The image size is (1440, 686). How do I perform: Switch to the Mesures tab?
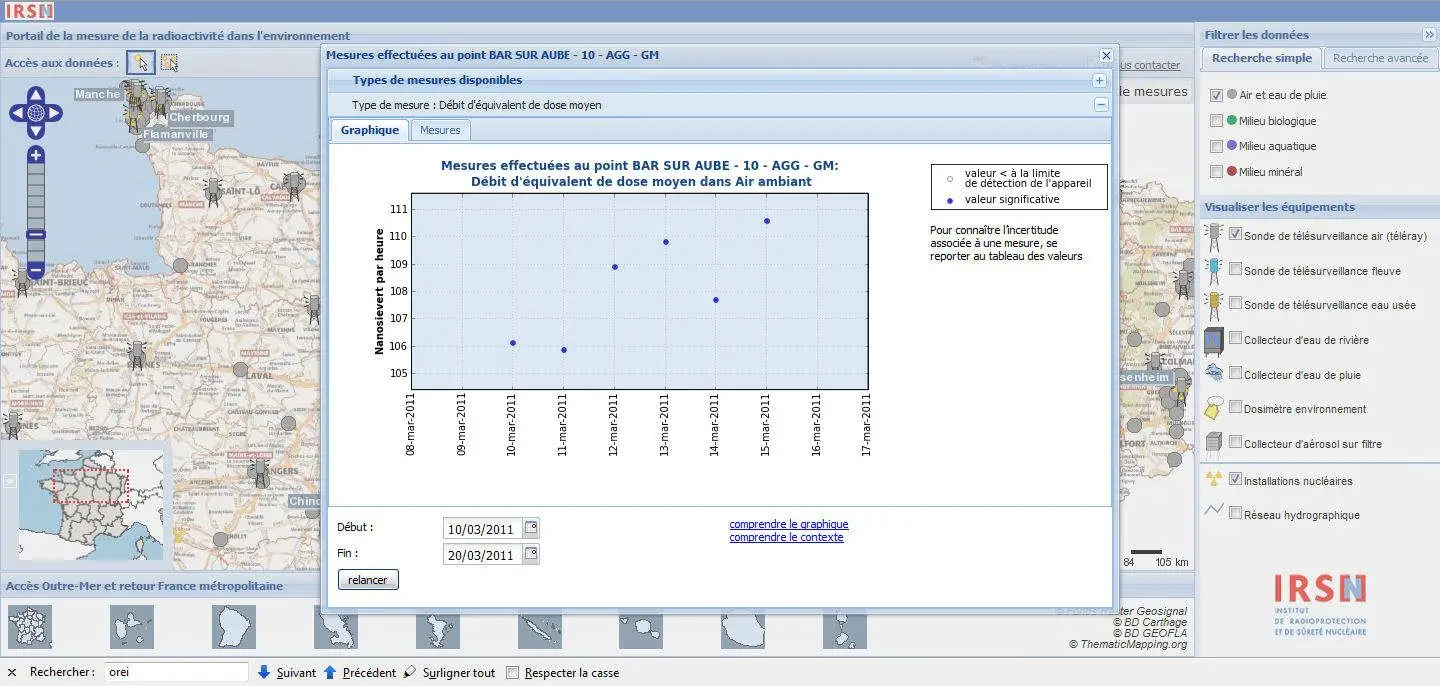(440, 130)
